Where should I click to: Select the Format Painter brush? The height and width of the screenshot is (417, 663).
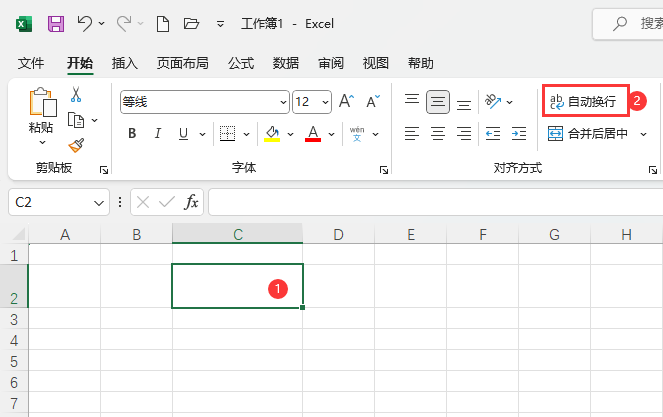click(x=77, y=146)
